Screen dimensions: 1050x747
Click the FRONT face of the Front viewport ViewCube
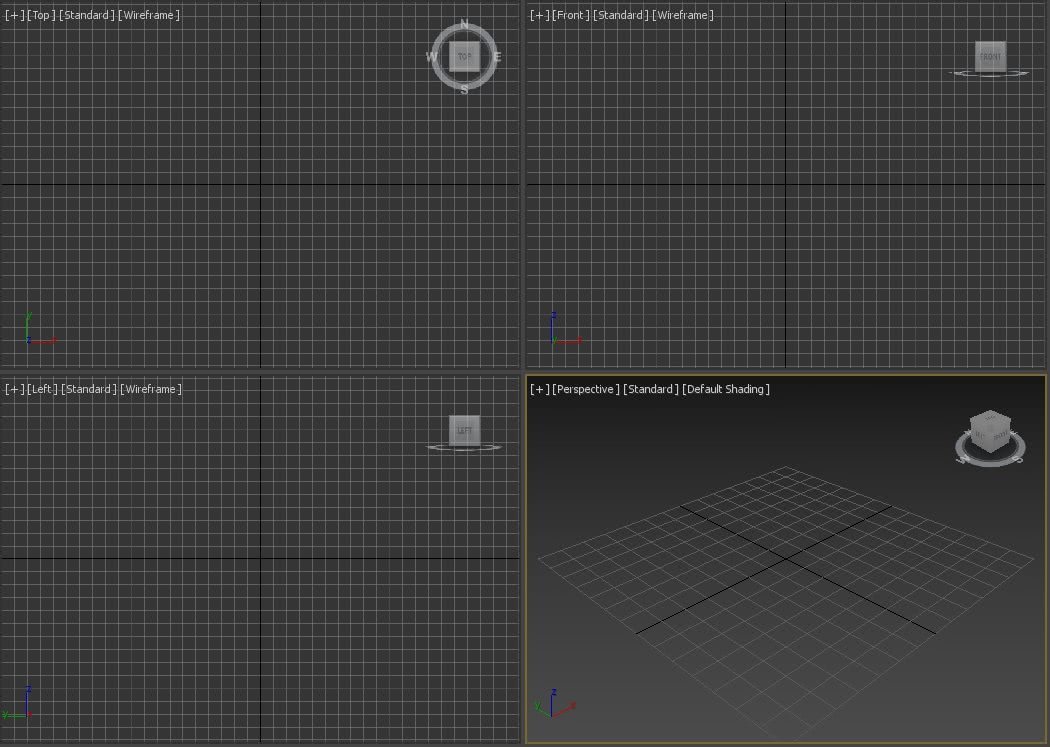(990, 56)
